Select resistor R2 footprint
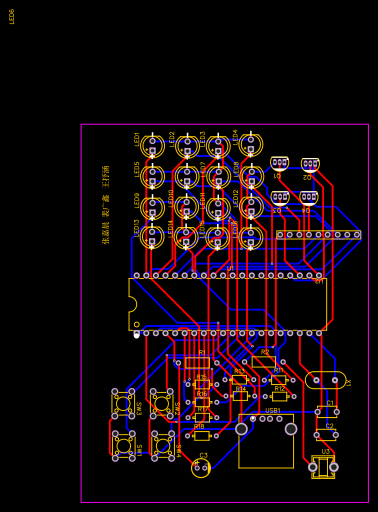Image resolution: width=378 pixels, height=512 pixels. click(264, 362)
